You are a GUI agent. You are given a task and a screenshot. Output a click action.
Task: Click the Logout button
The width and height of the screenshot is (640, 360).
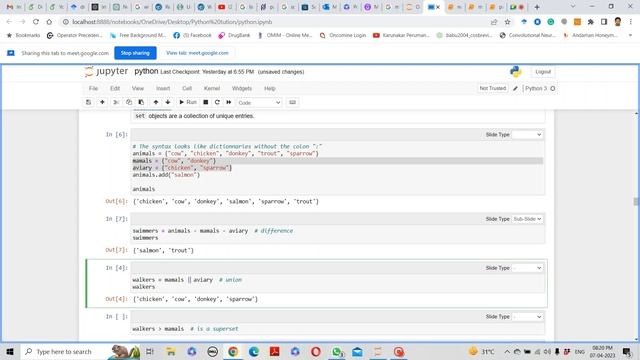coord(543,72)
